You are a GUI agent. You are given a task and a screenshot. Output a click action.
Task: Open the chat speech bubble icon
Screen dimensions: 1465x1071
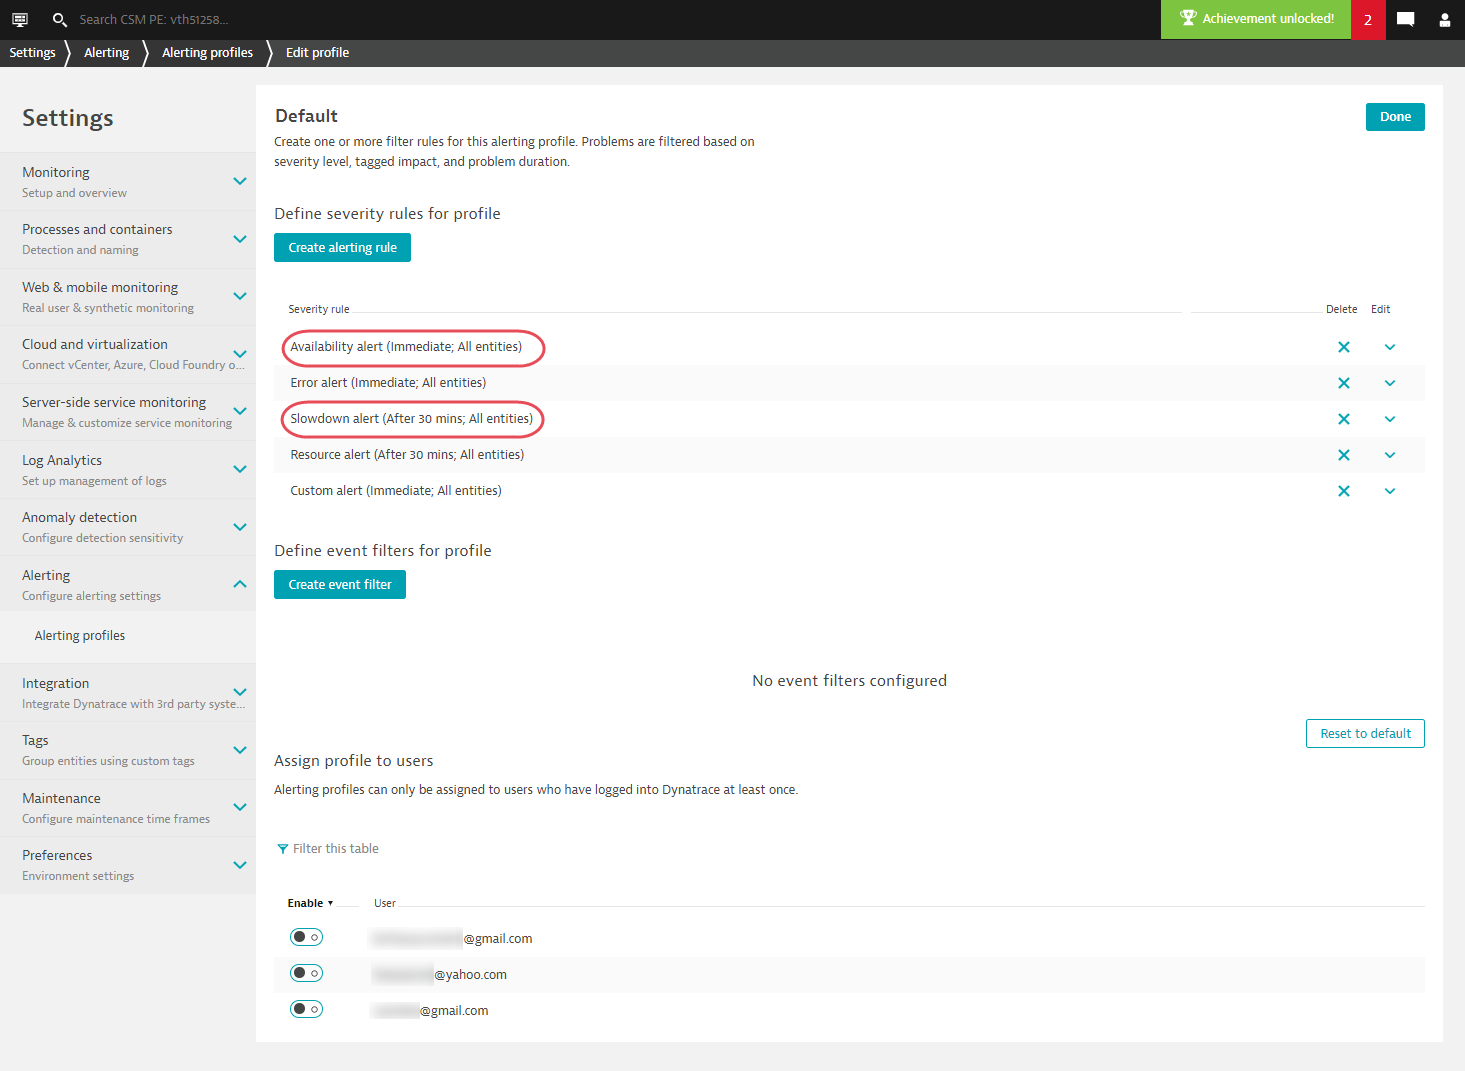(1405, 19)
